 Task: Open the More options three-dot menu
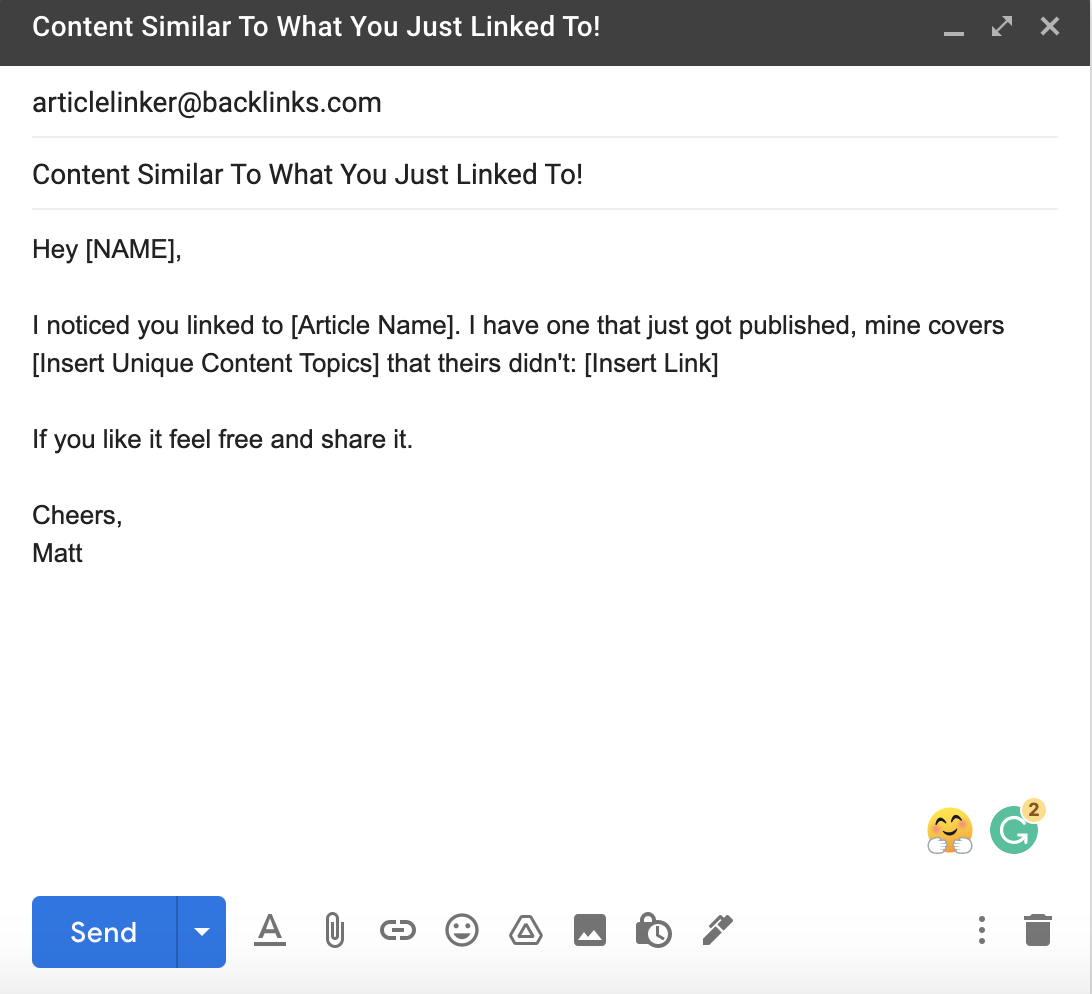[x=981, y=930]
